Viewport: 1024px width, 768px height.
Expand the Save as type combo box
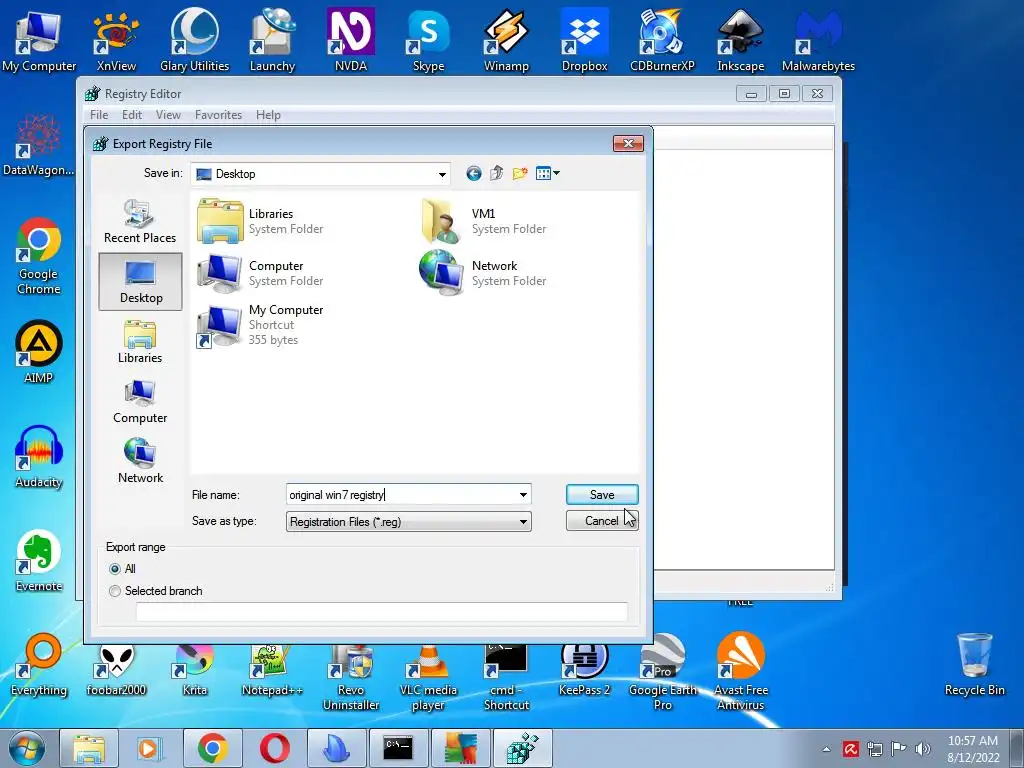(408, 522)
